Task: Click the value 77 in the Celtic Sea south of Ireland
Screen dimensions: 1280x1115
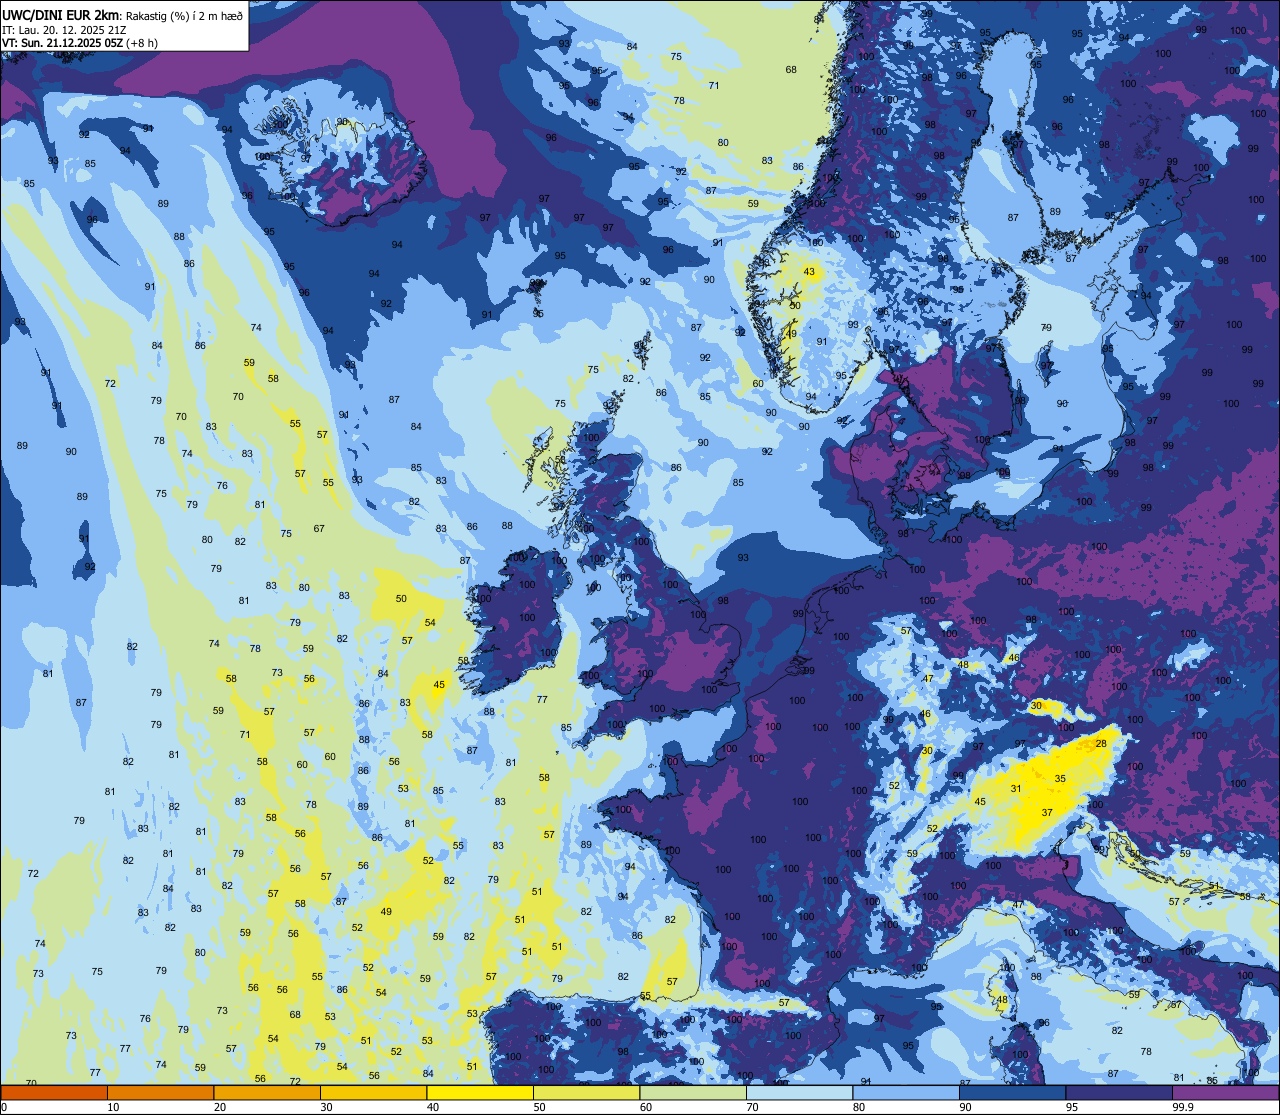Action: click(542, 699)
